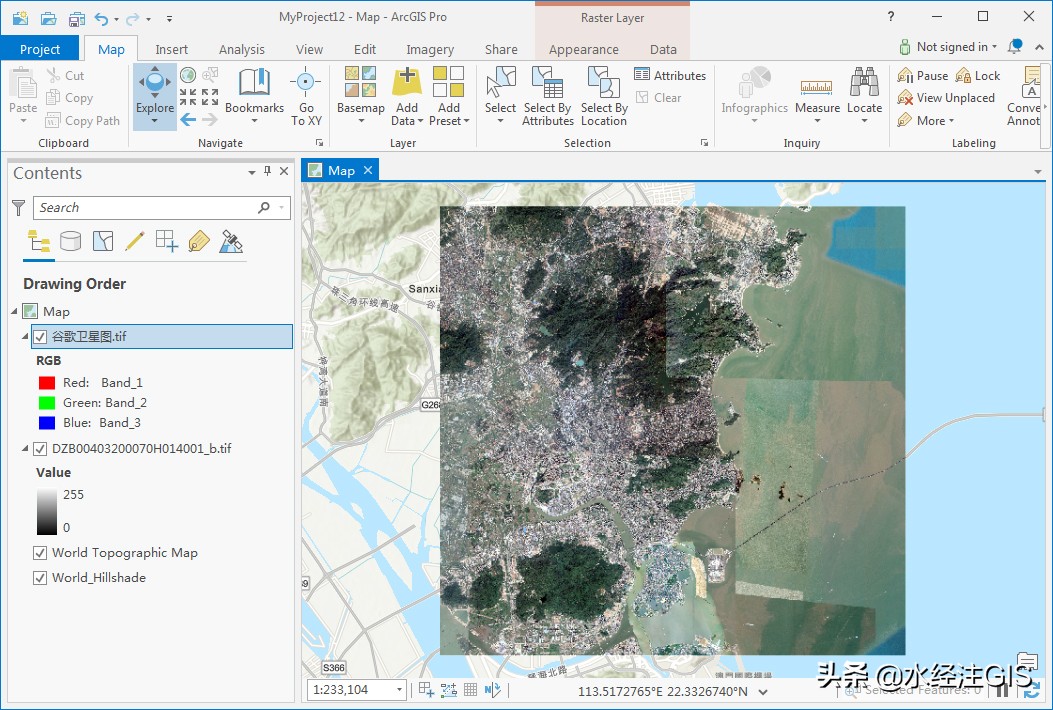Open Select By Location tool
The height and width of the screenshot is (710, 1053).
tap(604, 96)
